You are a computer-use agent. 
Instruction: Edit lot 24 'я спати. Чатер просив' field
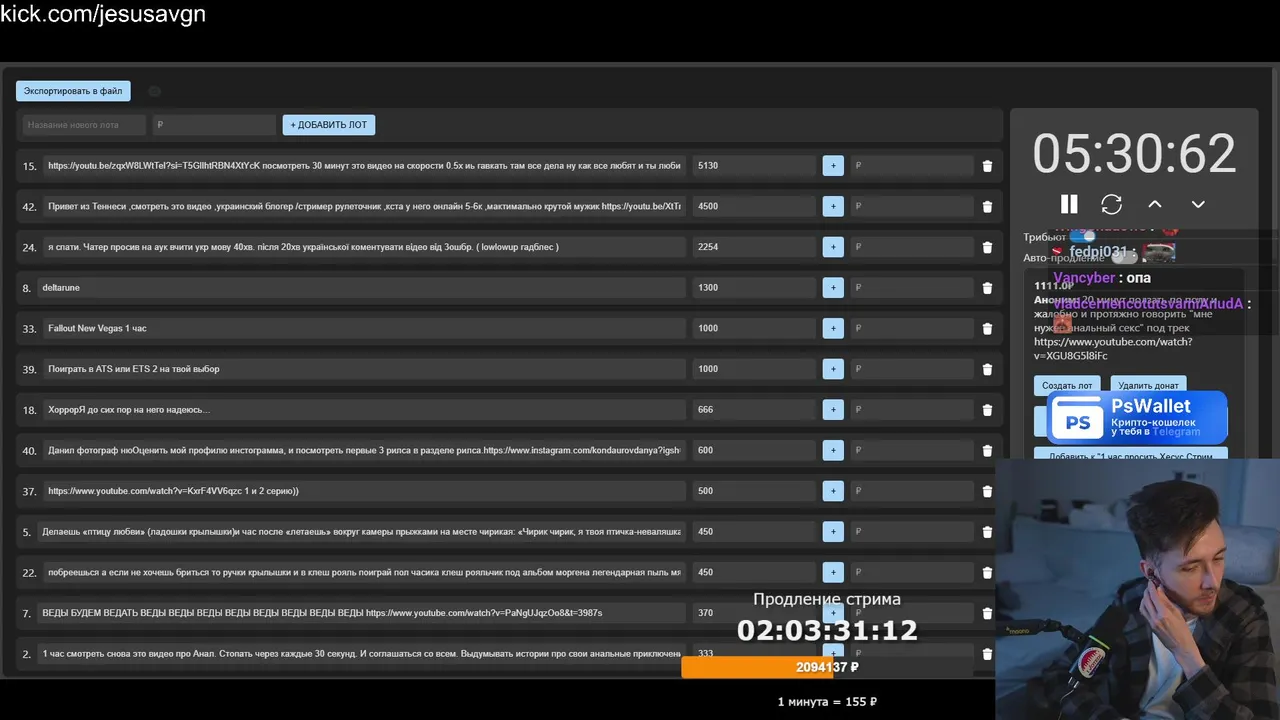tap(365, 247)
